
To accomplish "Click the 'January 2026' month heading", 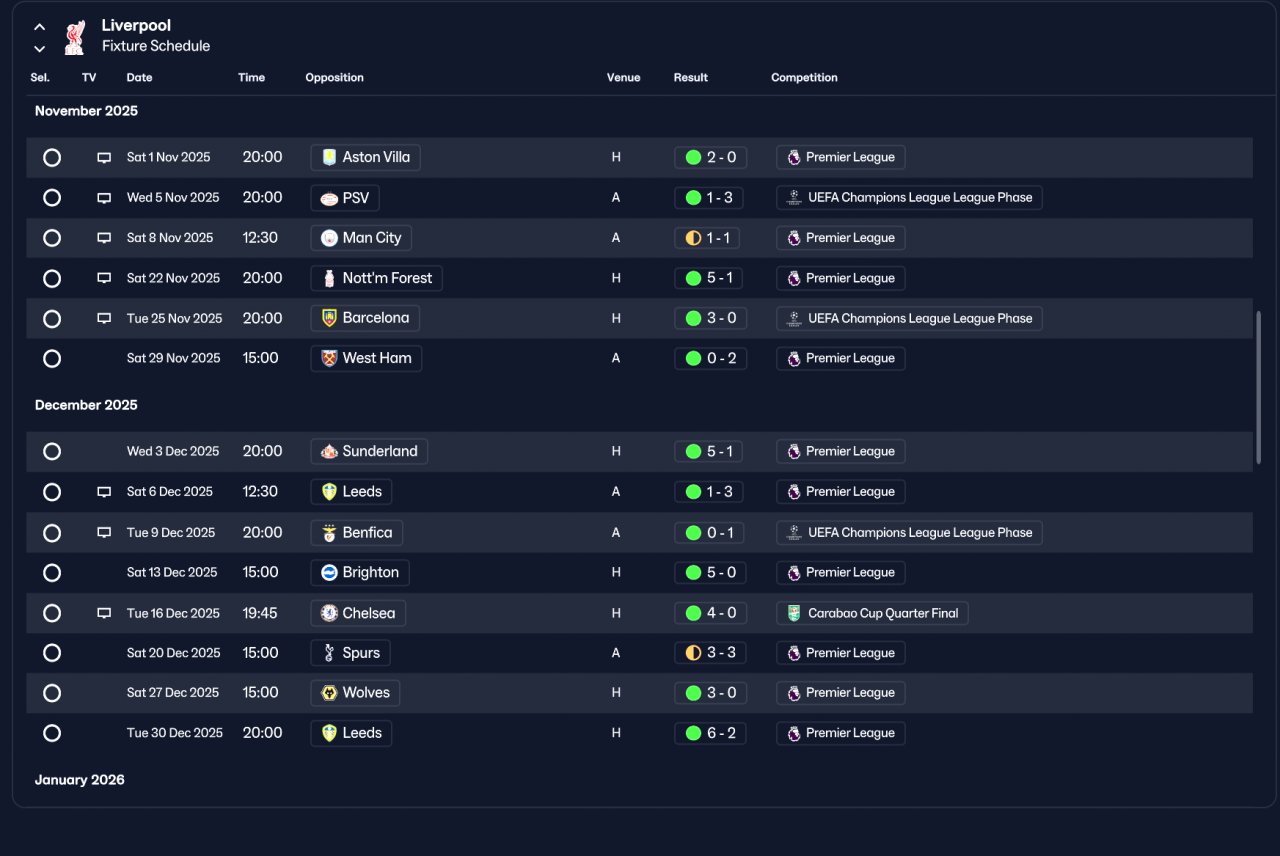I will 80,780.
